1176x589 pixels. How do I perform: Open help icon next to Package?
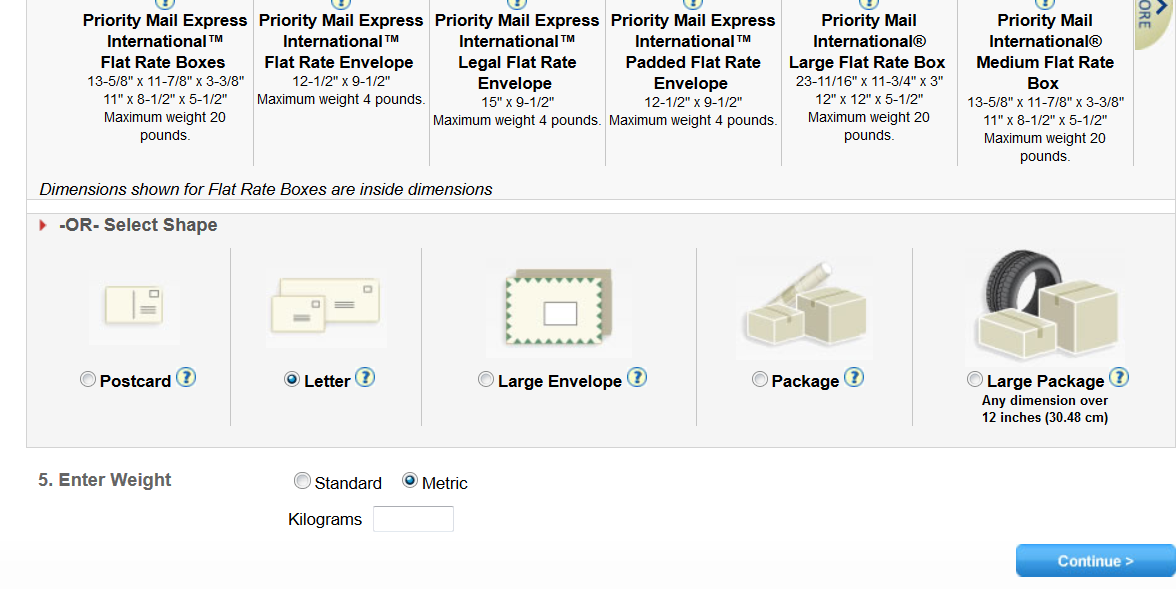854,378
